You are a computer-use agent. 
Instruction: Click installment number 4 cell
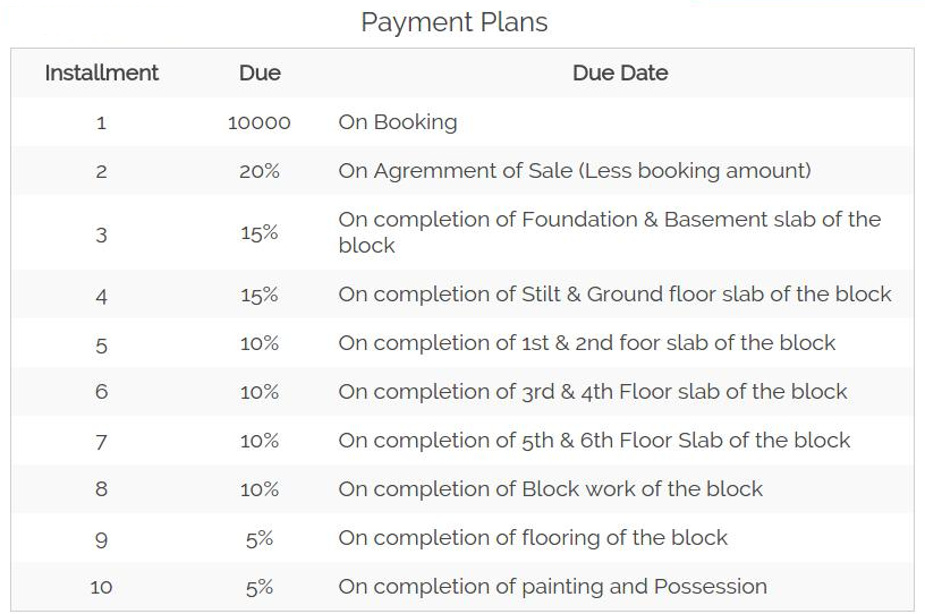coord(101,296)
